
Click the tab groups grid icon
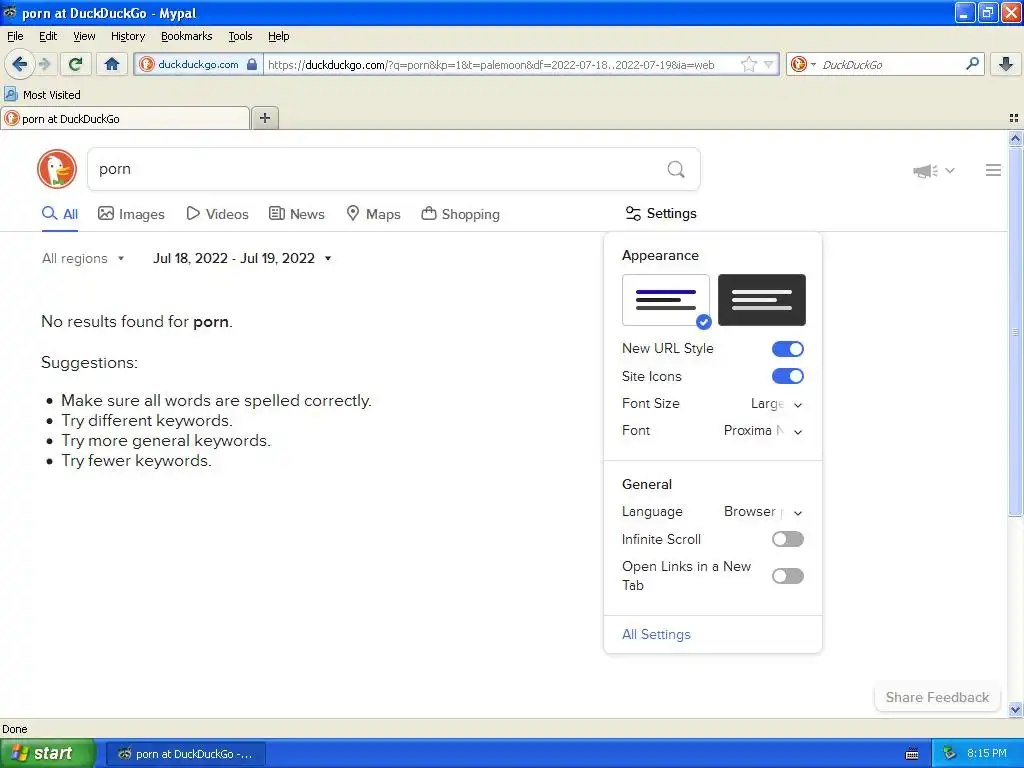coord(1014,118)
